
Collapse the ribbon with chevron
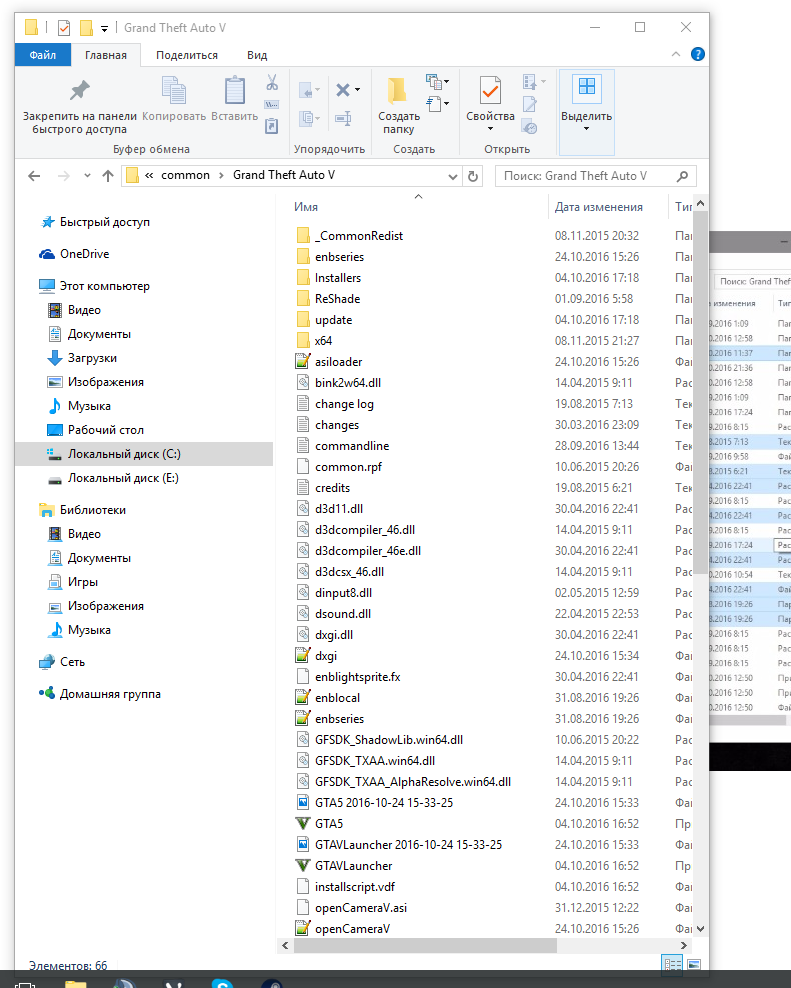pyautogui.click(x=676, y=54)
